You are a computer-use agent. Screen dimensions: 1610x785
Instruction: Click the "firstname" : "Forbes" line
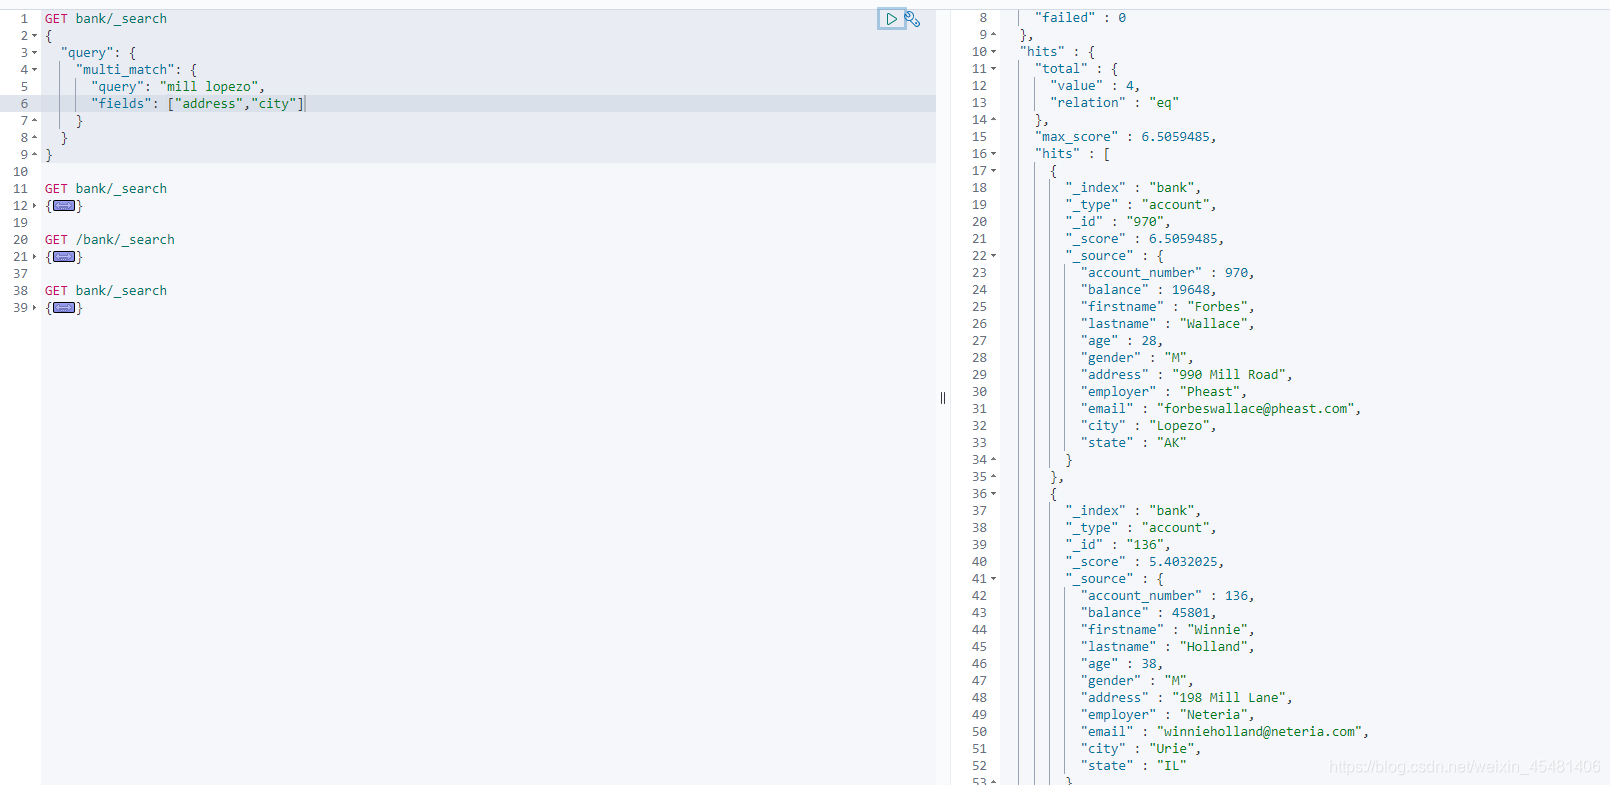point(1167,307)
